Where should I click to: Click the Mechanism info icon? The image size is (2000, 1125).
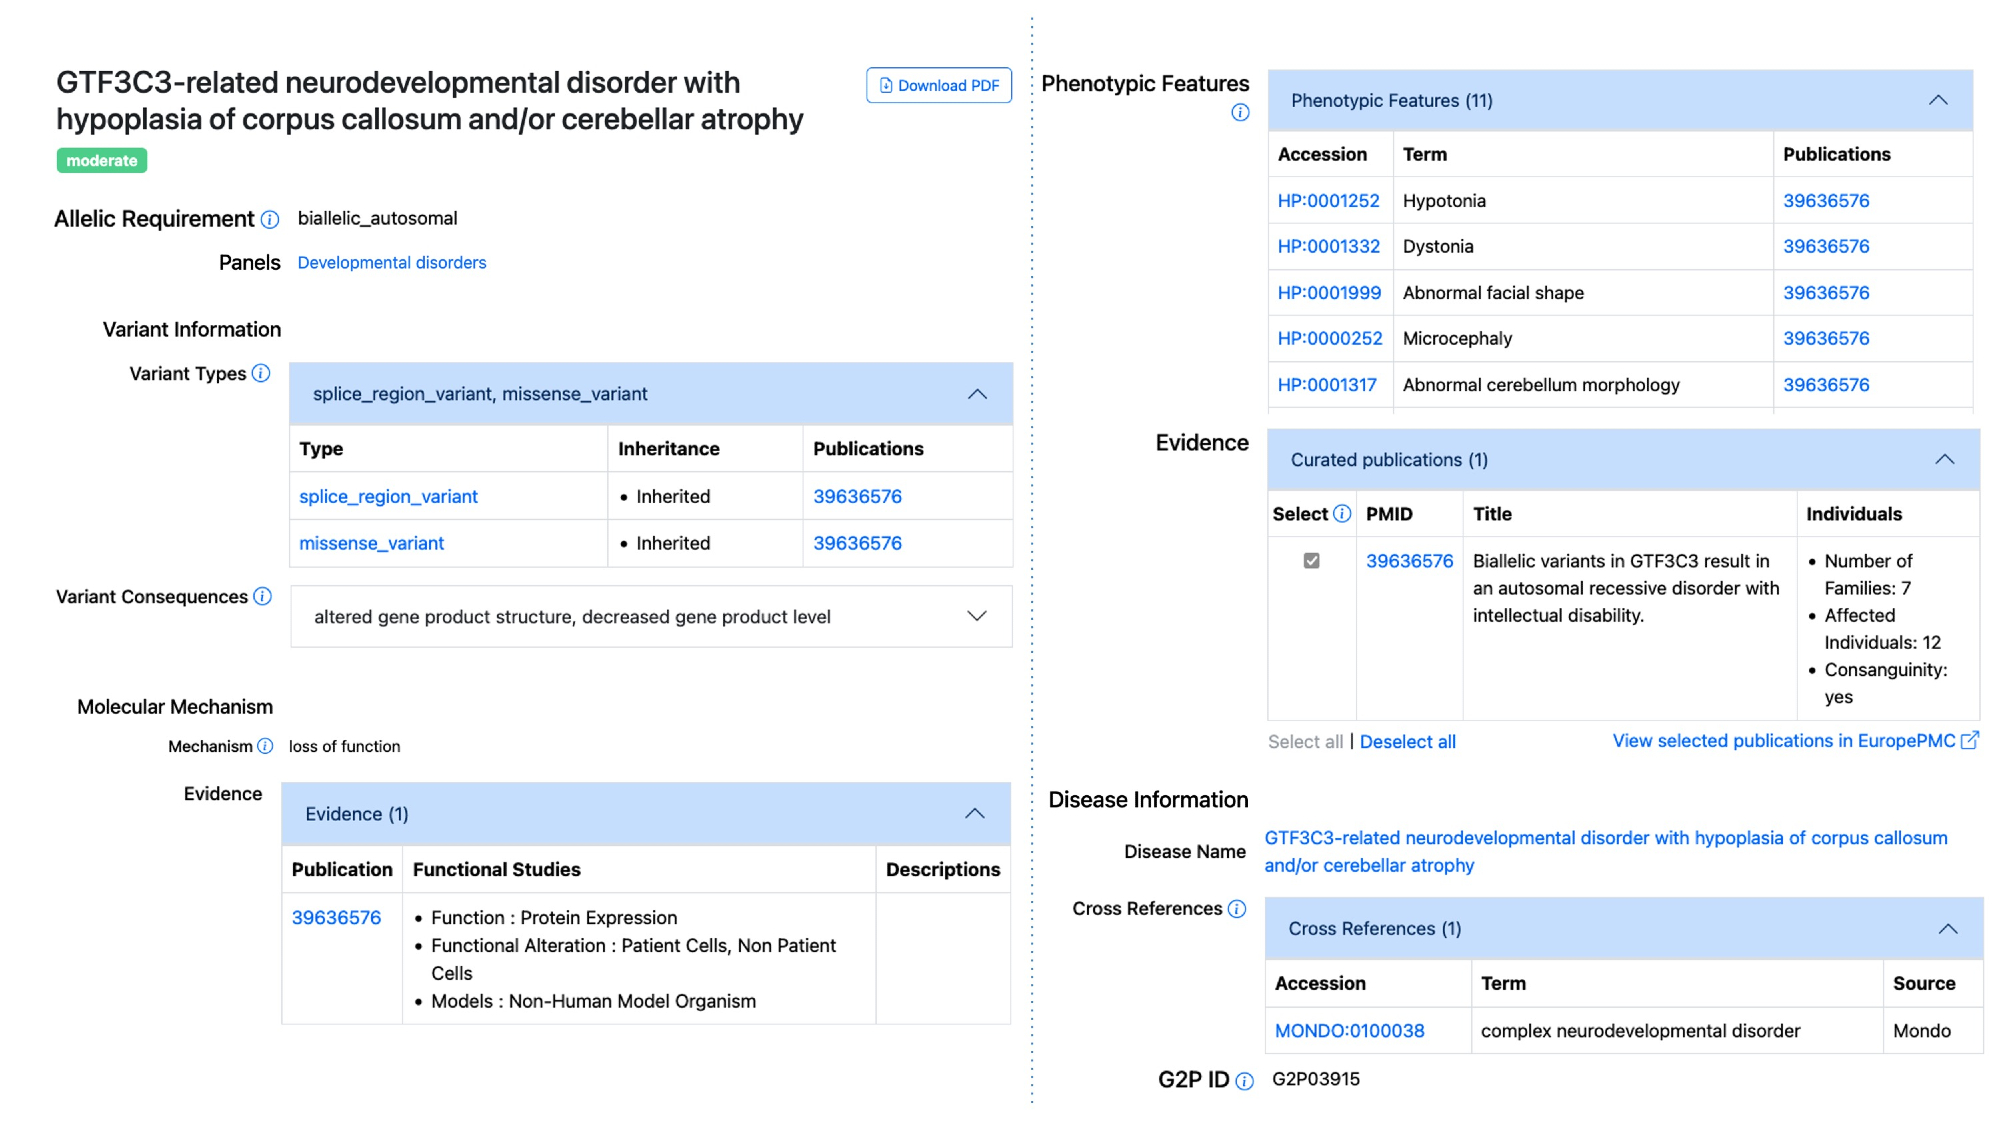(265, 746)
